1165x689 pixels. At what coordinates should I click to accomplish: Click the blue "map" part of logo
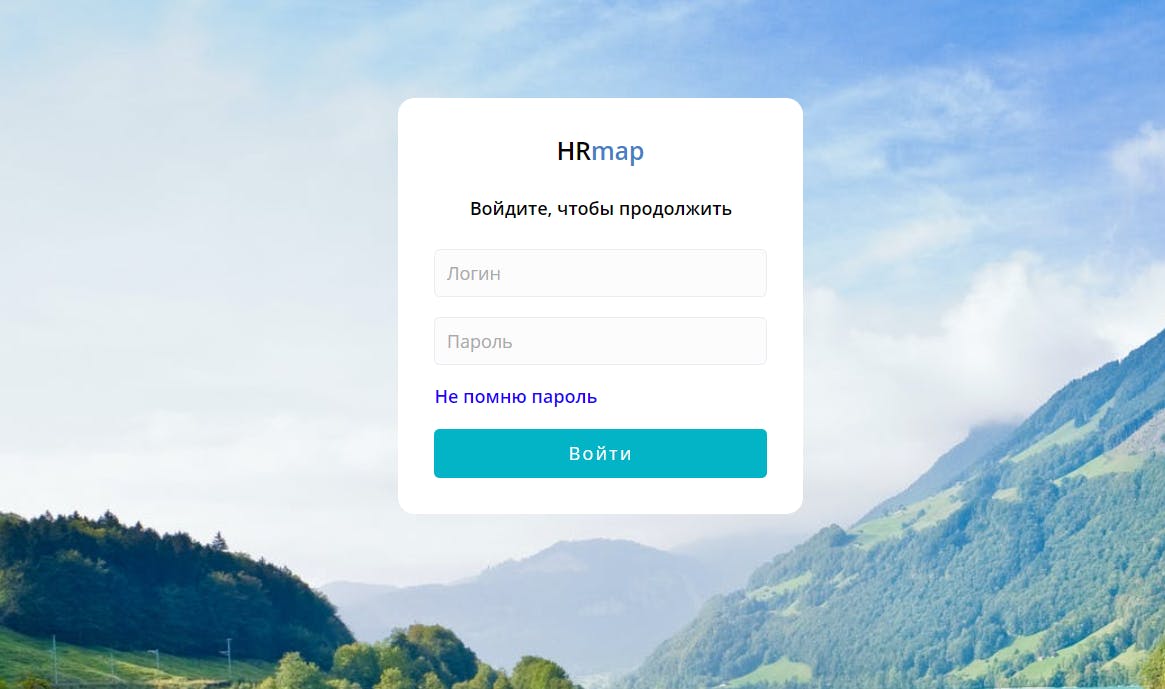tap(618, 152)
